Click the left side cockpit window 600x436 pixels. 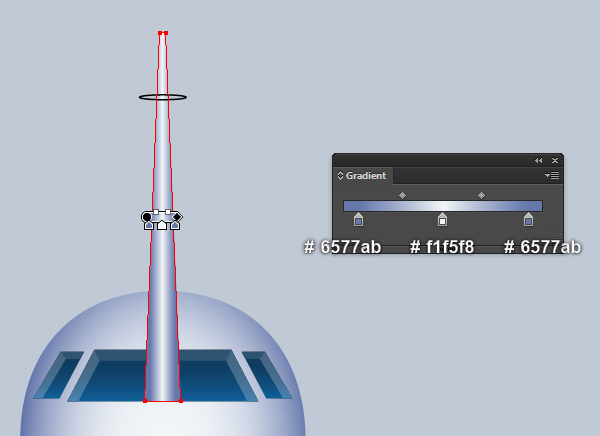coord(59,375)
